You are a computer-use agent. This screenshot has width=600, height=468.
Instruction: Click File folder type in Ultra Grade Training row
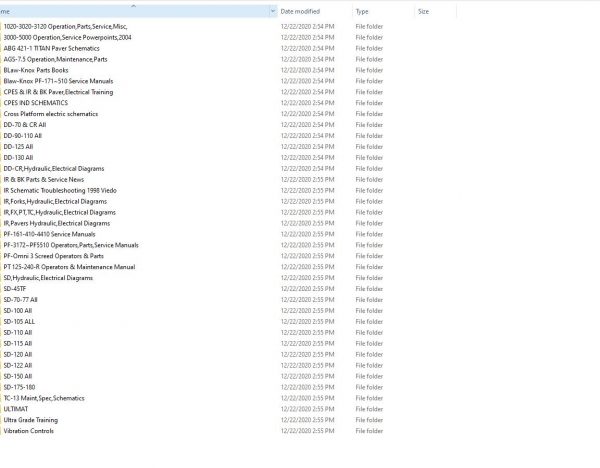[x=369, y=420]
